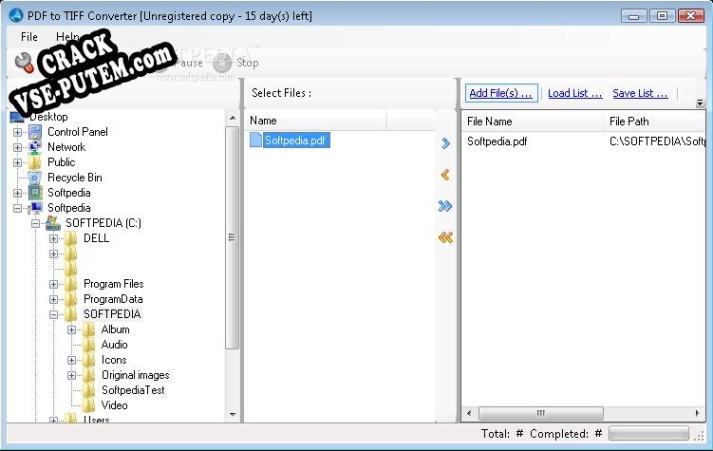Select the ProgramData folder
713x451 pixels.
[113, 299]
